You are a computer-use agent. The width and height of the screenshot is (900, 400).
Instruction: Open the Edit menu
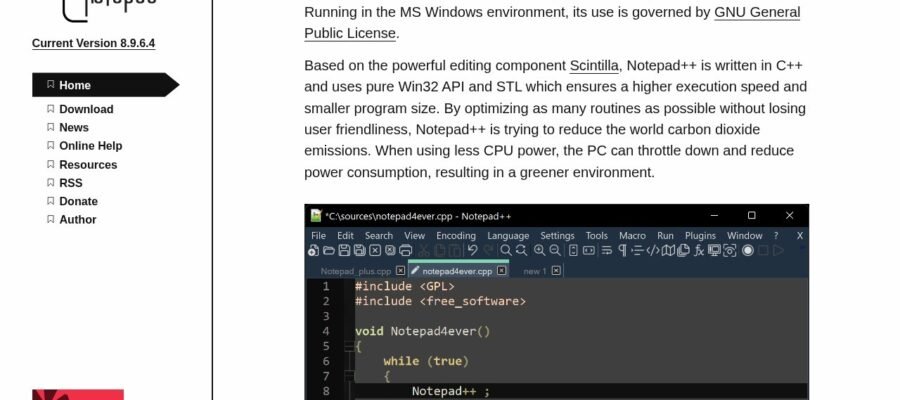(x=346, y=235)
